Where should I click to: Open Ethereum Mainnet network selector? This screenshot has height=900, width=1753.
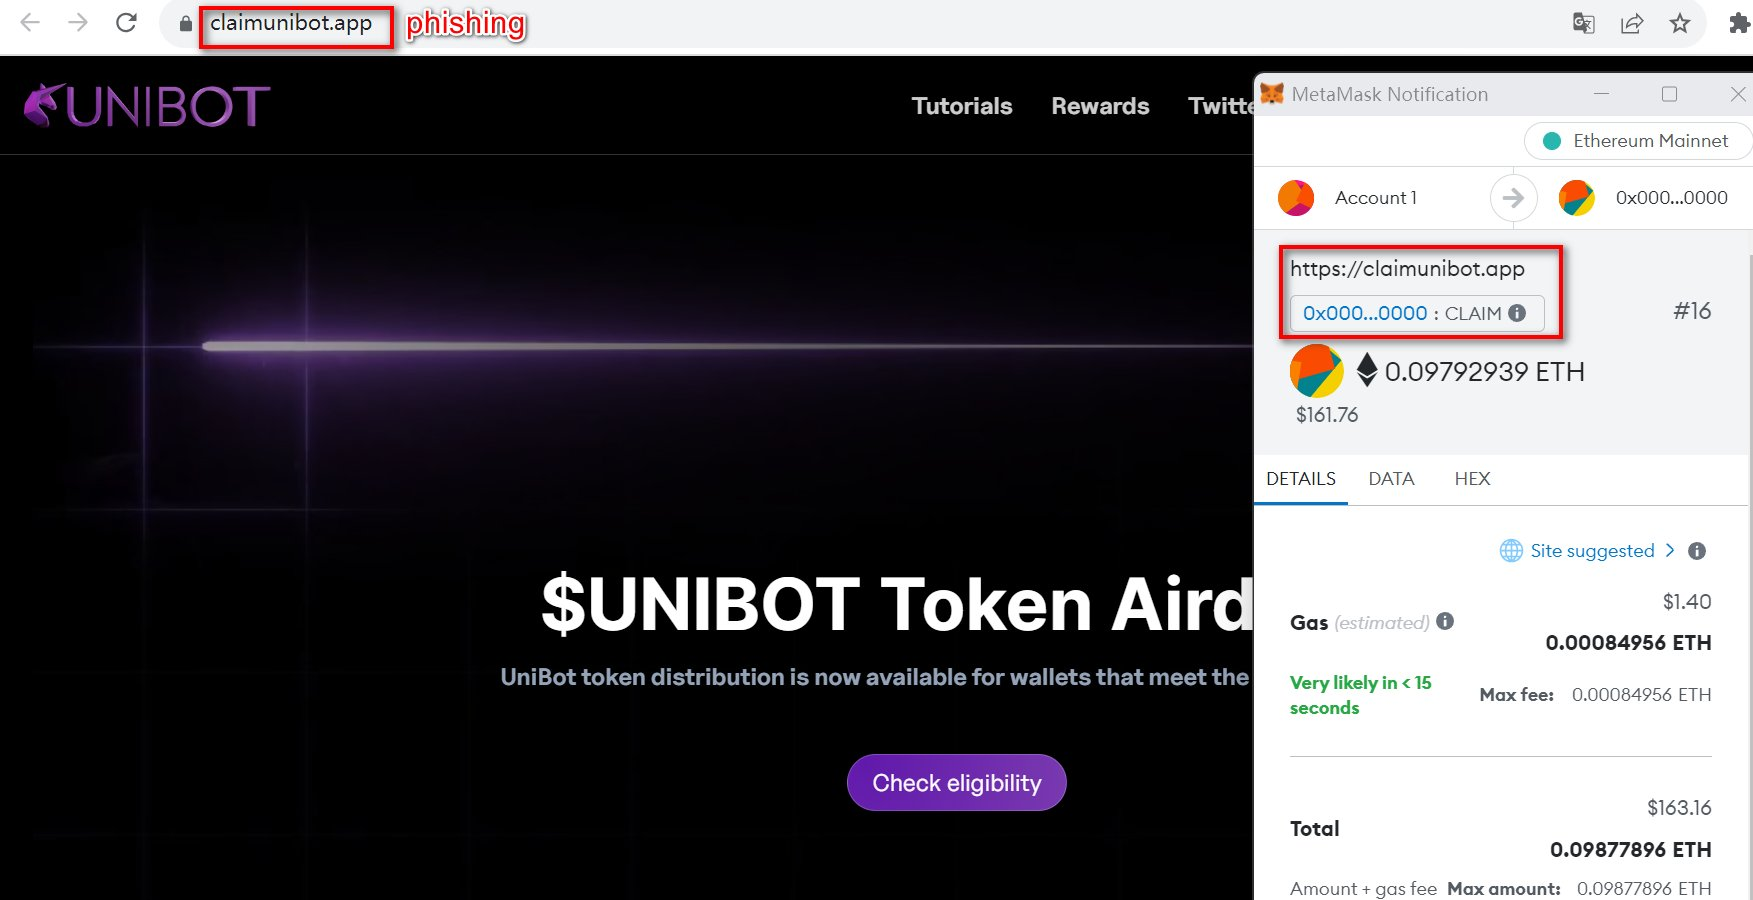click(x=1638, y=141)
